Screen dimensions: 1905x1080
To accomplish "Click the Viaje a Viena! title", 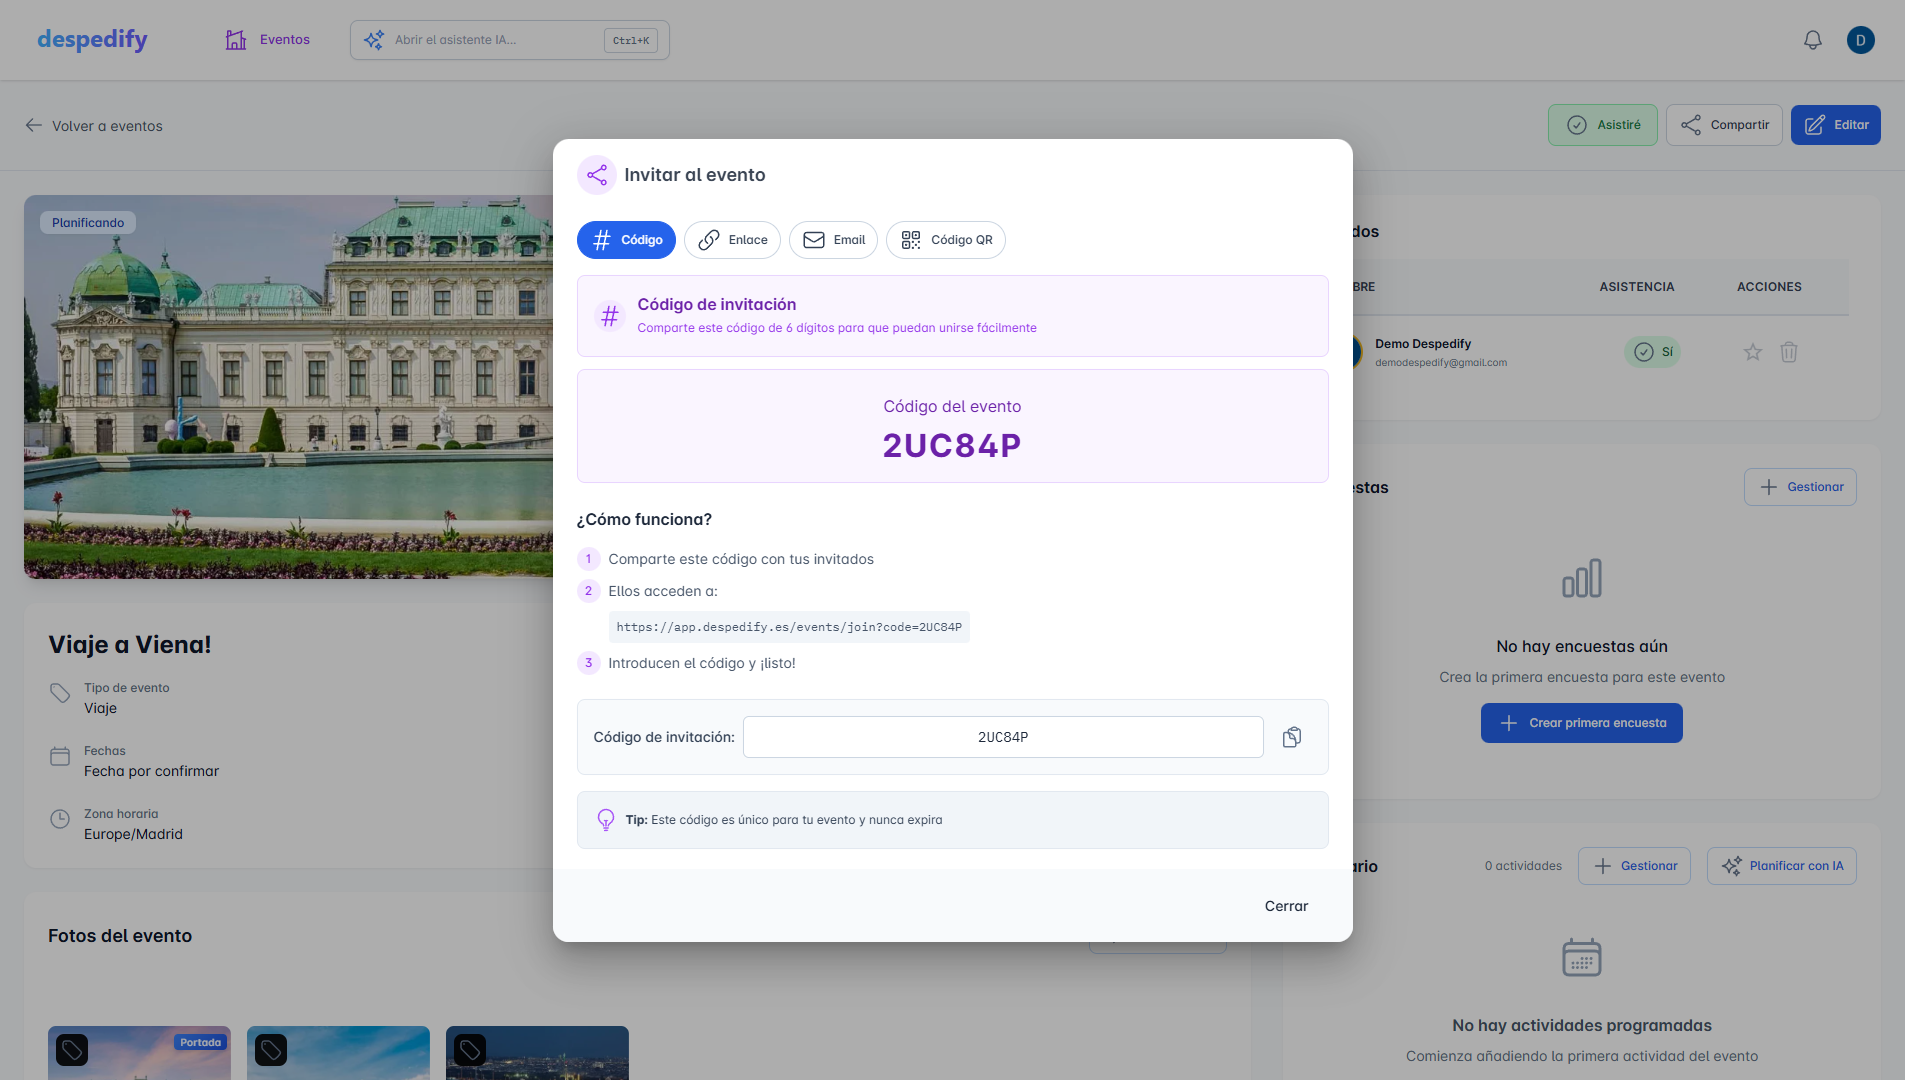I will 130,645.
